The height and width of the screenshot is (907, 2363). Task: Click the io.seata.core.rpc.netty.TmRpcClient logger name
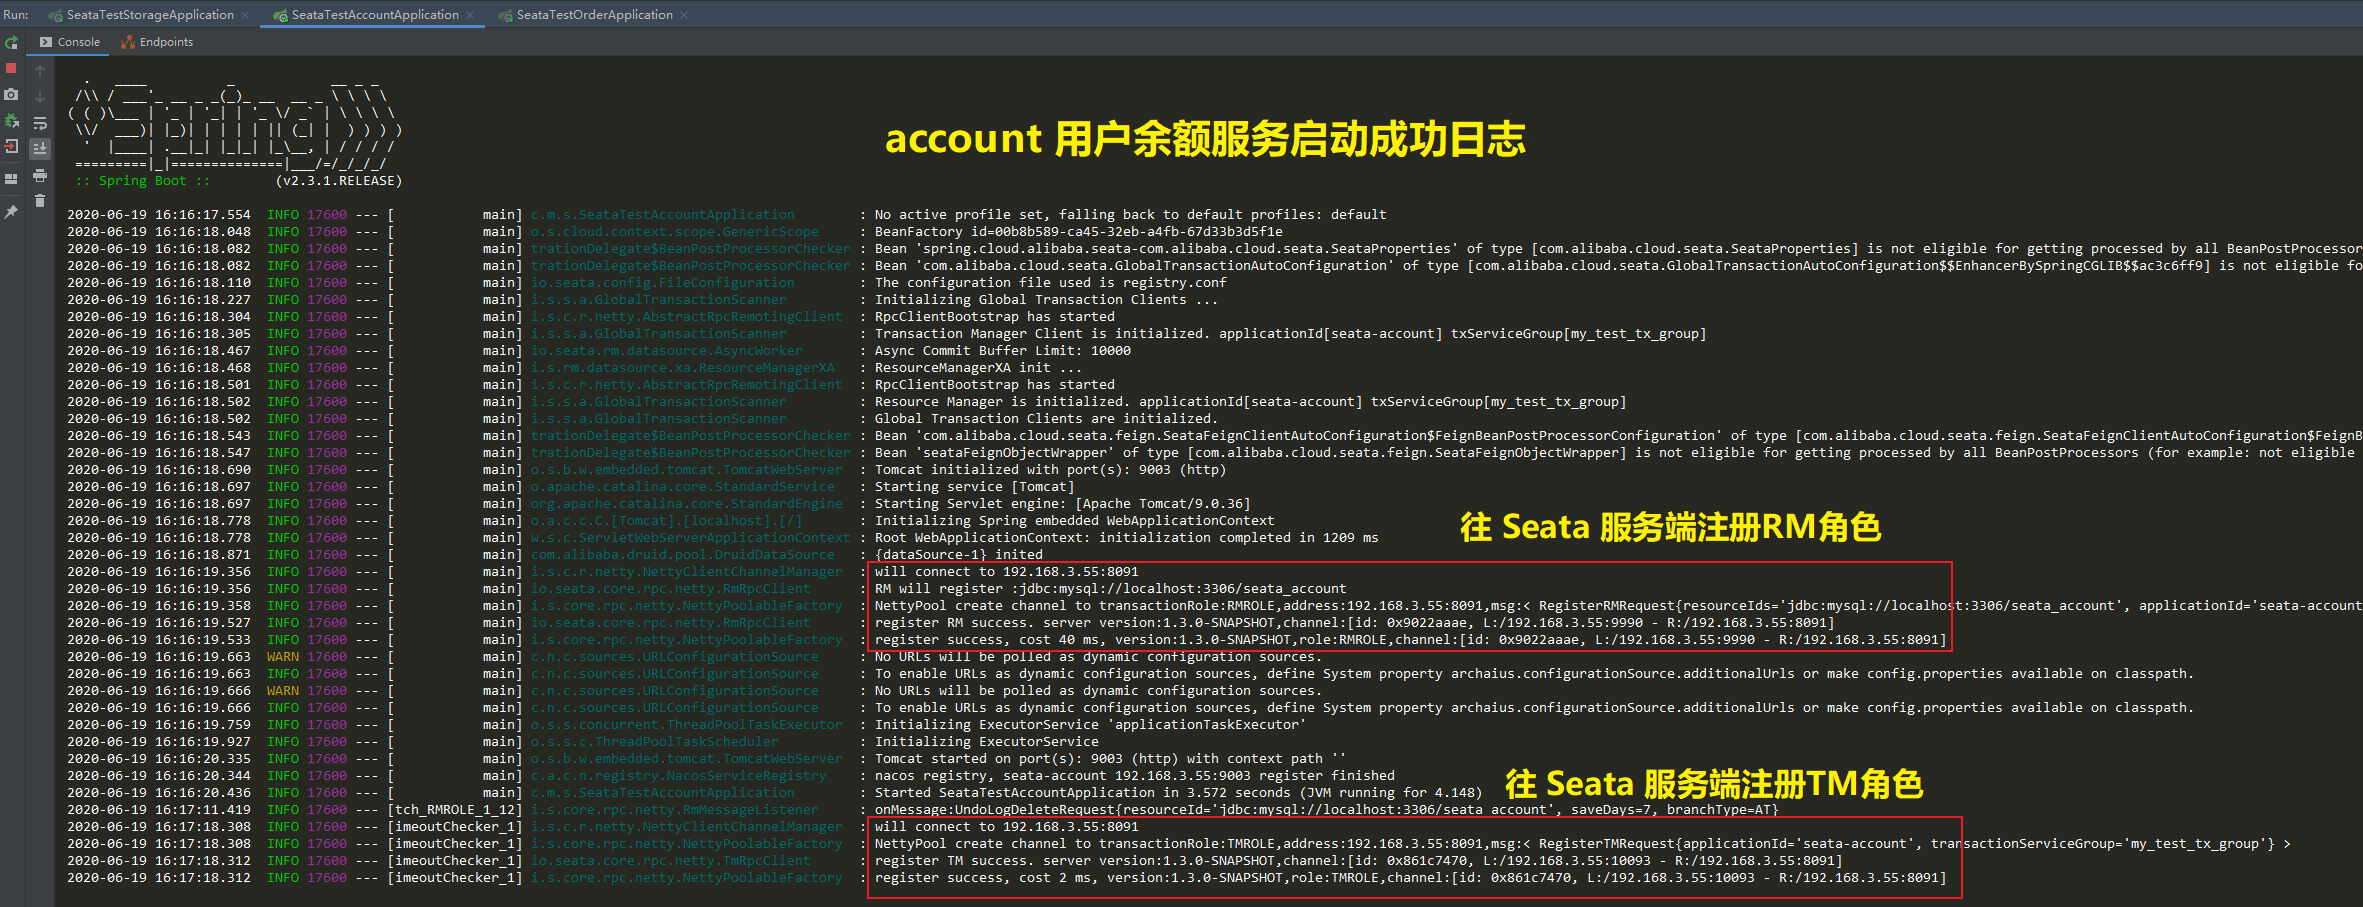(x=670, y=861)
